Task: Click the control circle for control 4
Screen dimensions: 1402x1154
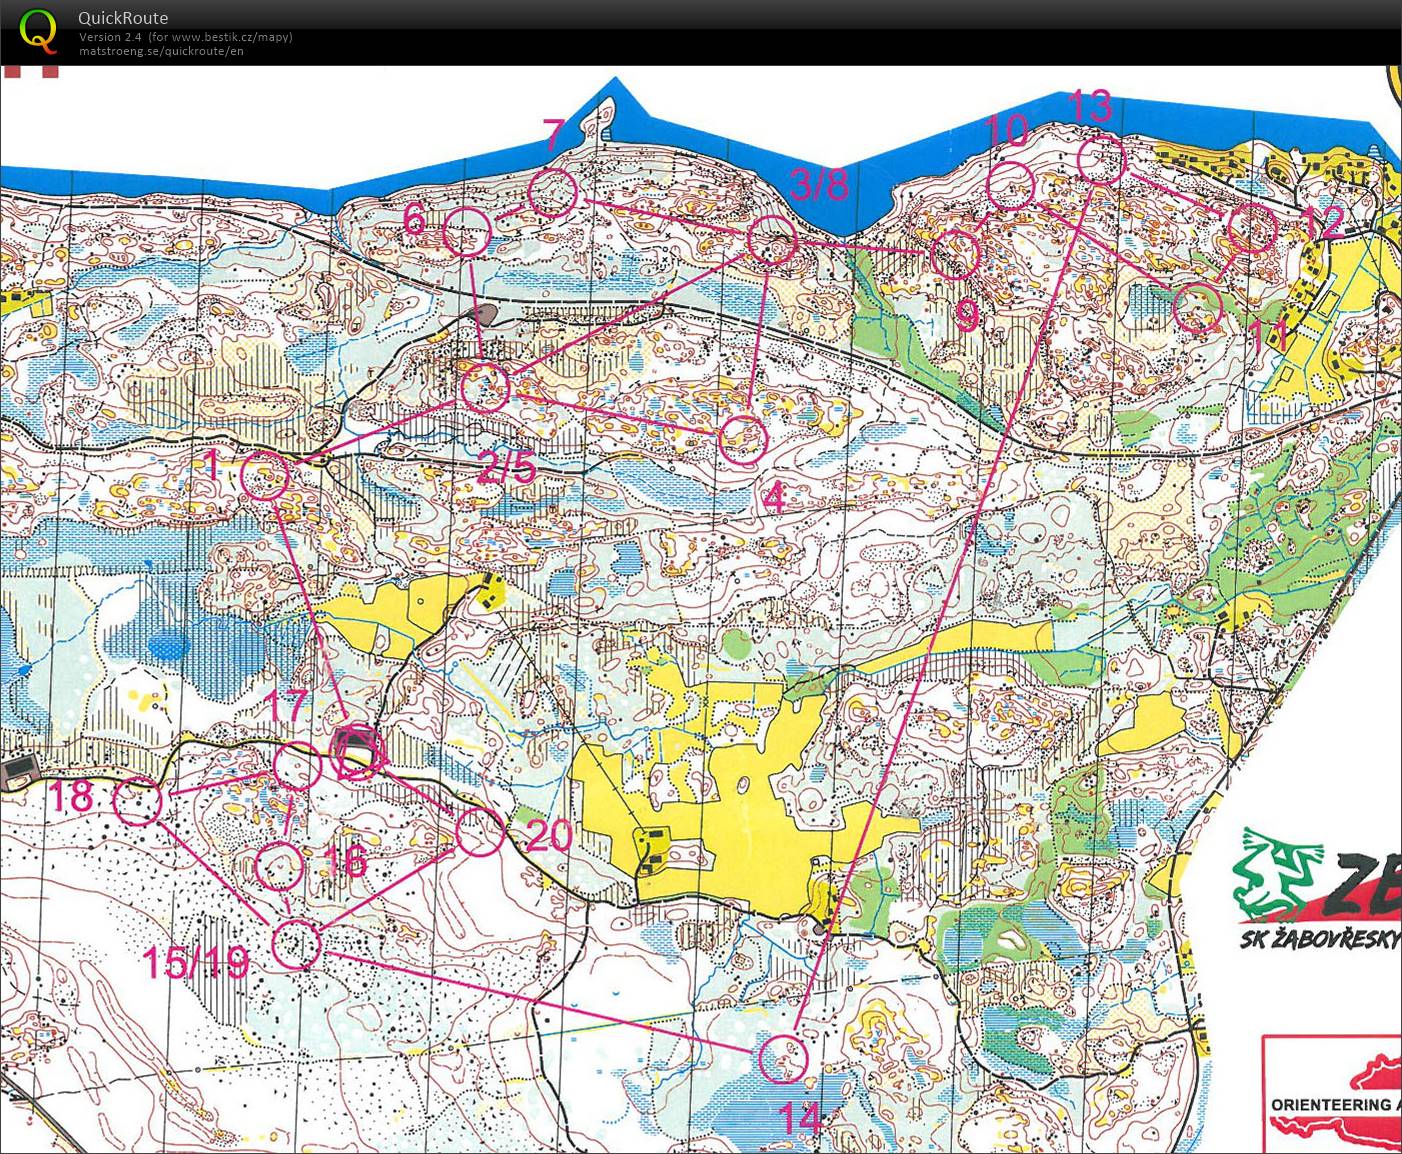Action: pyautogui.click(x=743, y=439)
